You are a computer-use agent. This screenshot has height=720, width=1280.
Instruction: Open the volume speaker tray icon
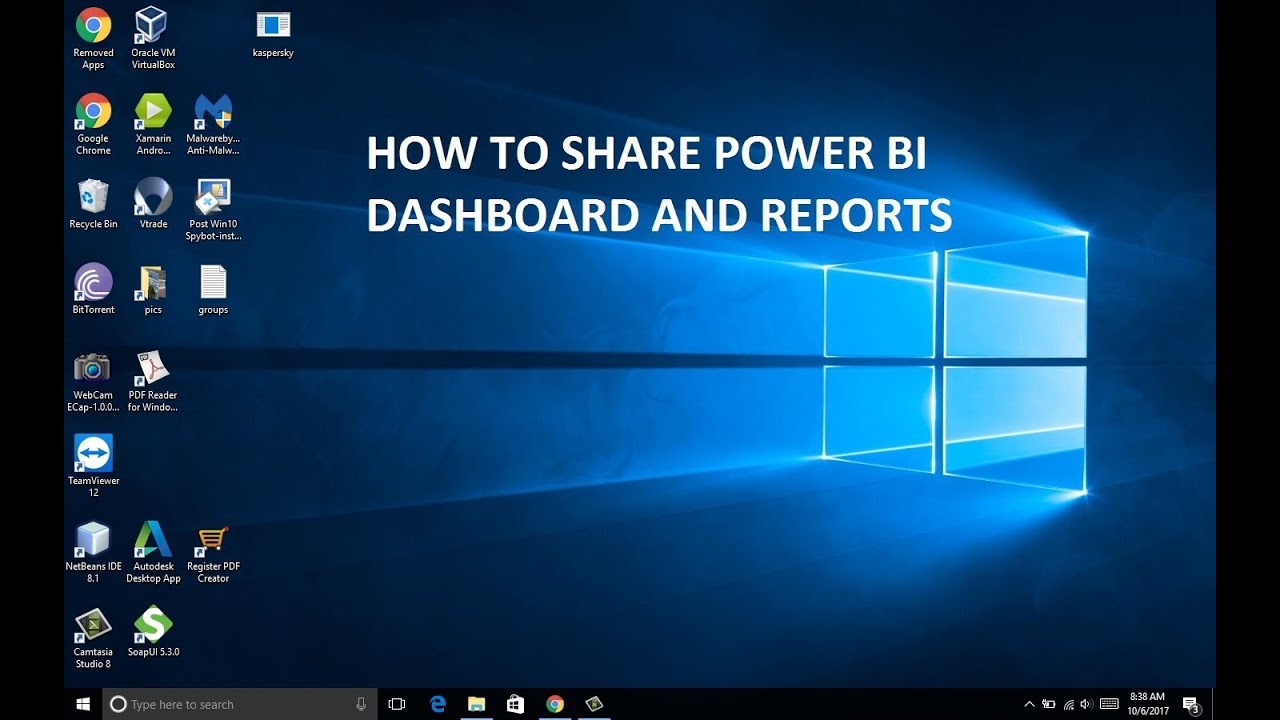pos(1087,704)
